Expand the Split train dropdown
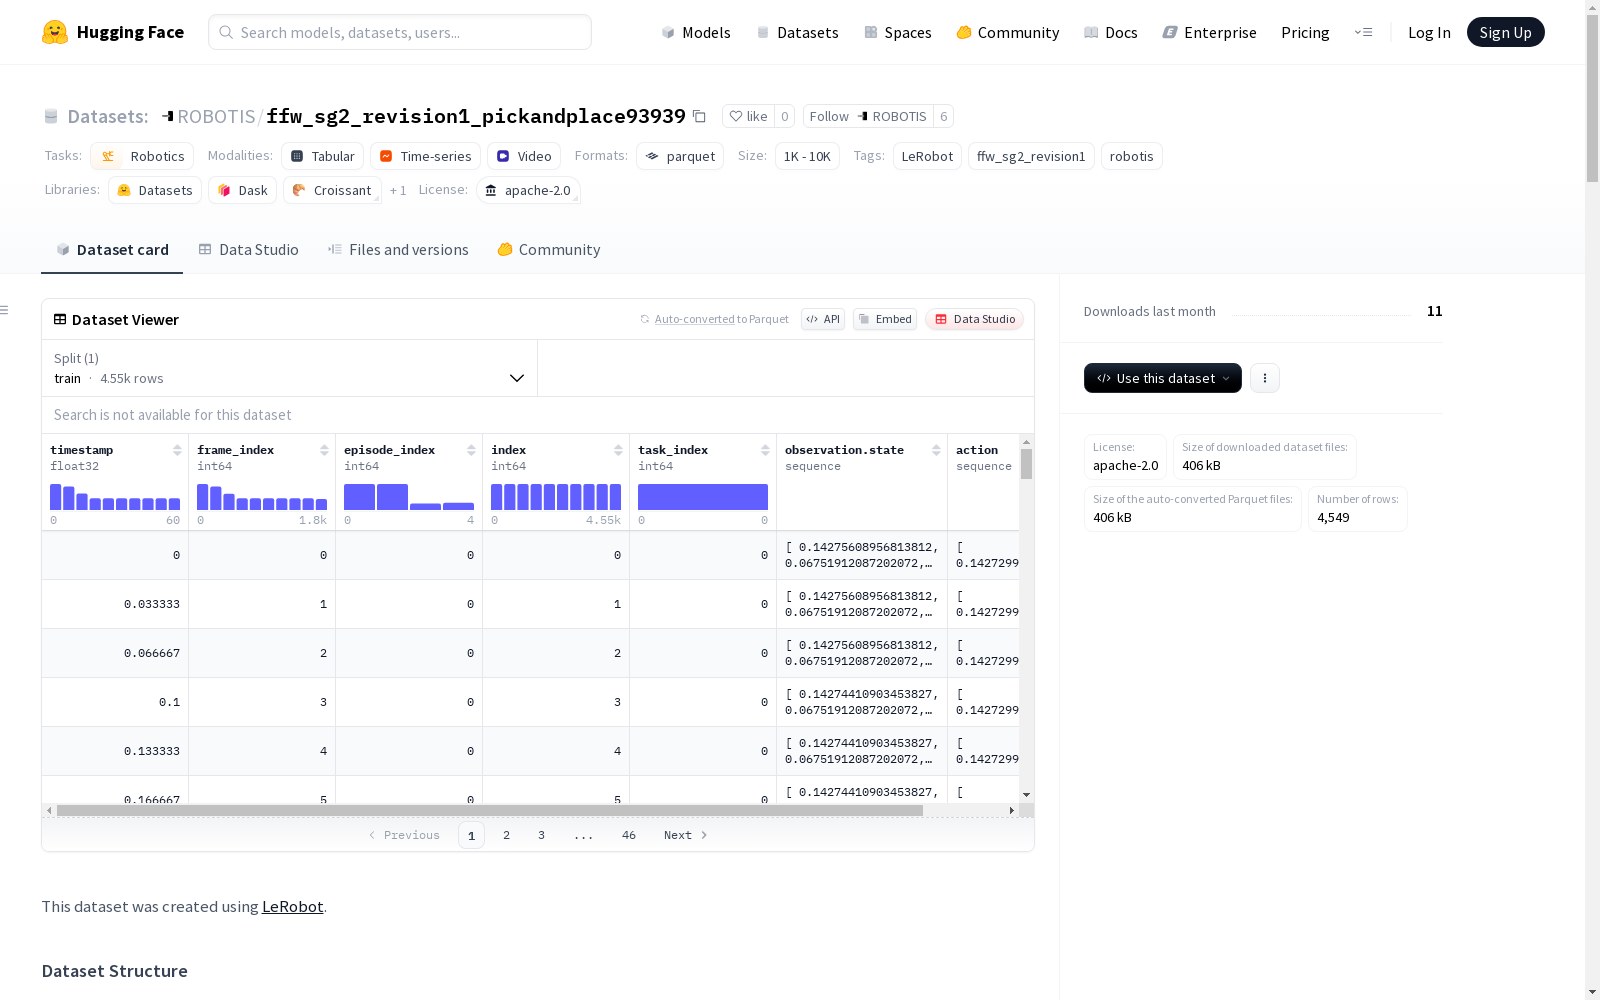The width and height of the screenshot is (1600, 1000). (290, 368)
